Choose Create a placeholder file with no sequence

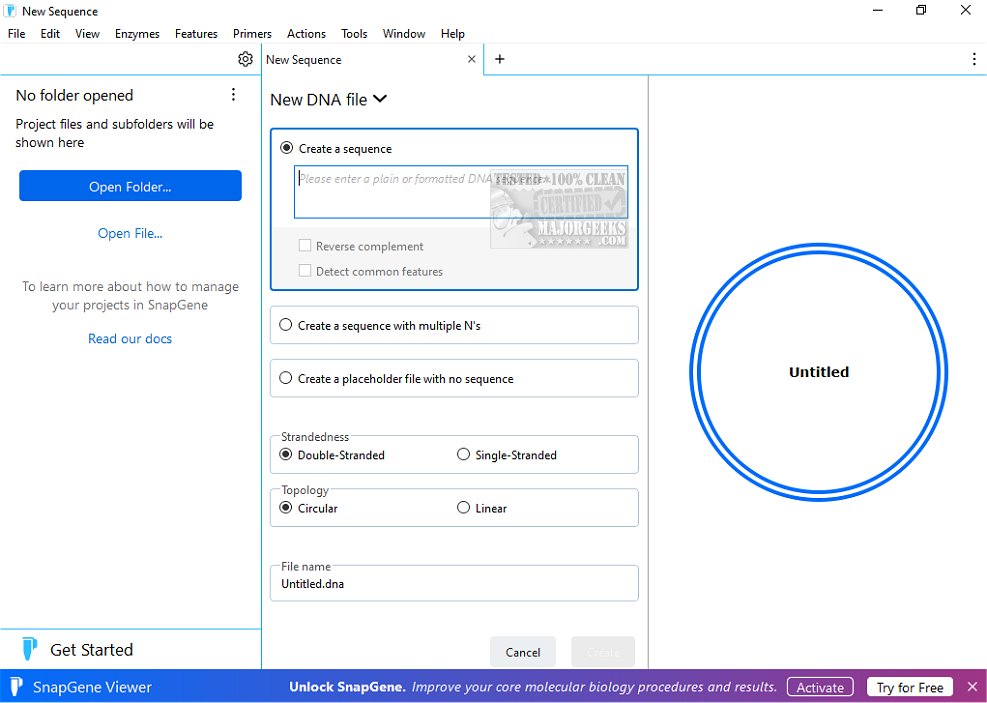click(284, 377)
